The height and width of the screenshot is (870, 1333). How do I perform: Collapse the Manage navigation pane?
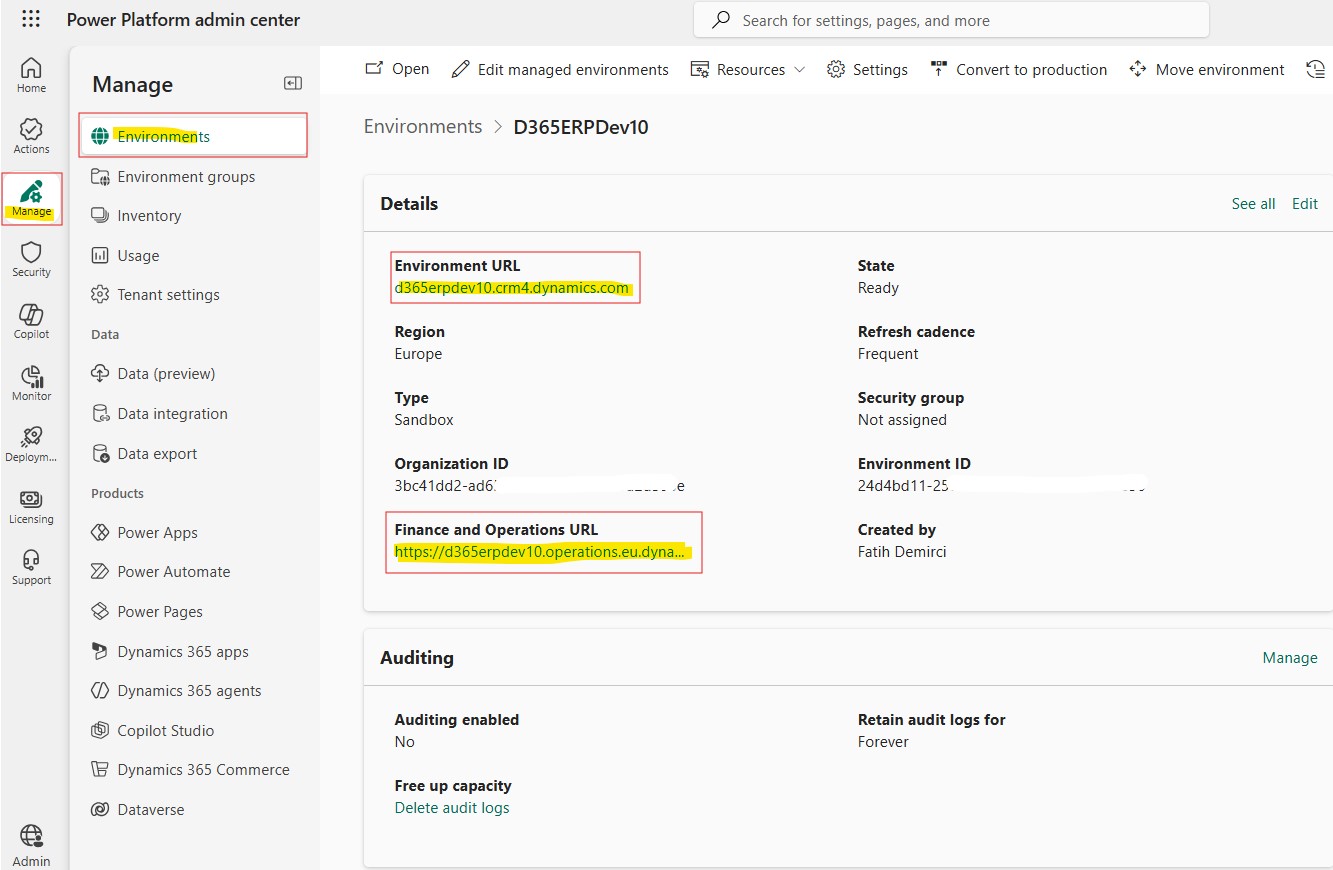tap(293, 84)
